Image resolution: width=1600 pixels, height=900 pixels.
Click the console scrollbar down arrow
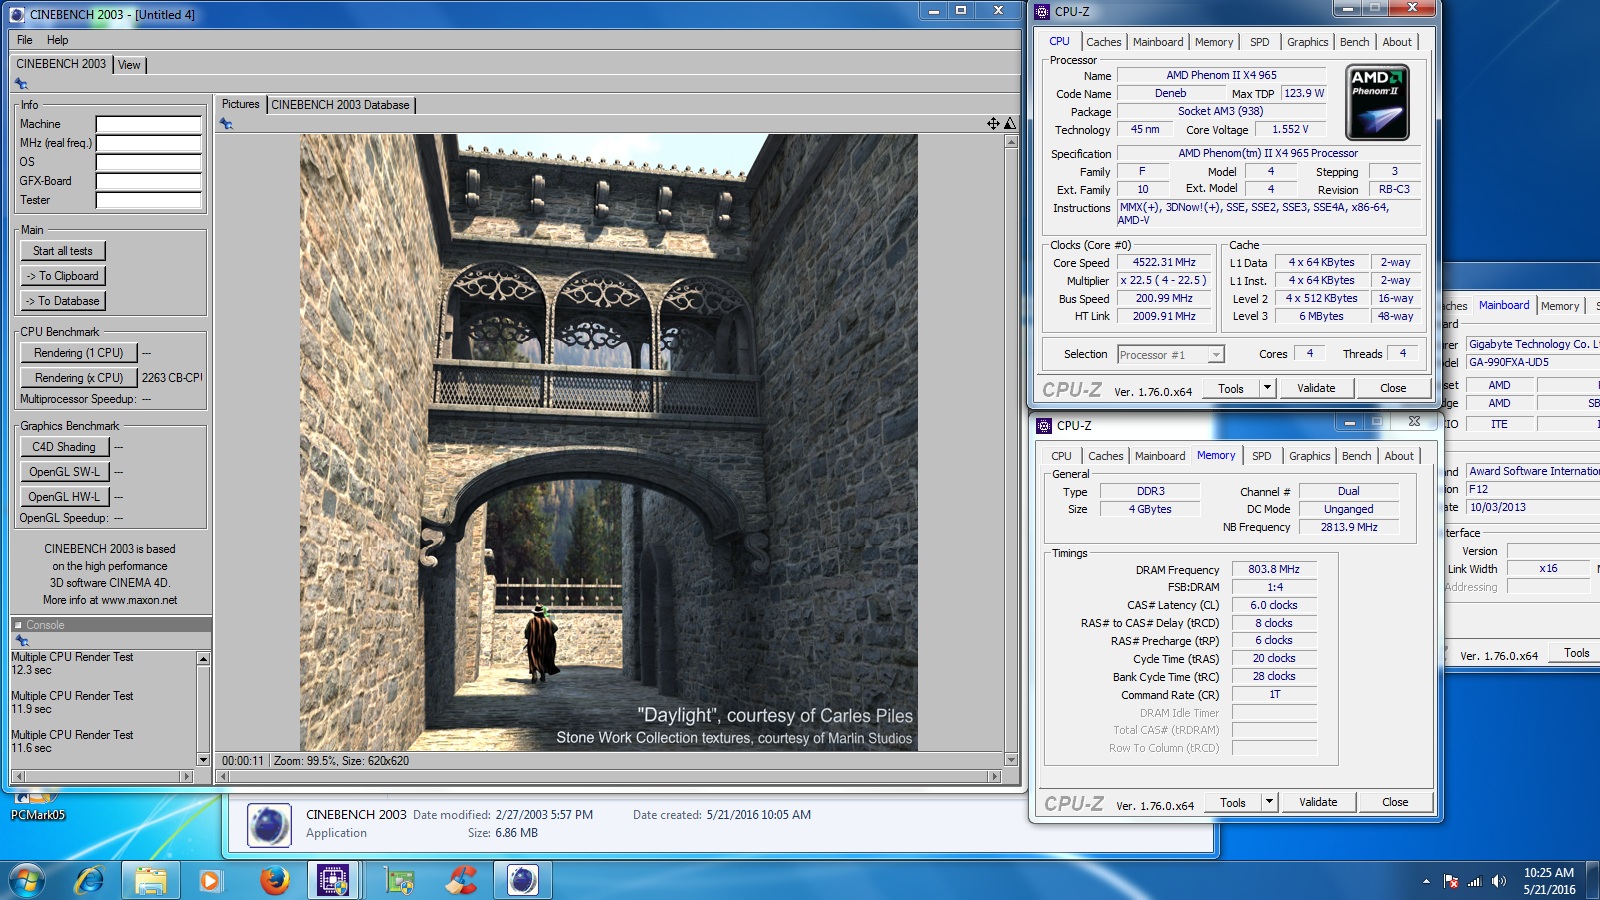click(x=203, y=760)
